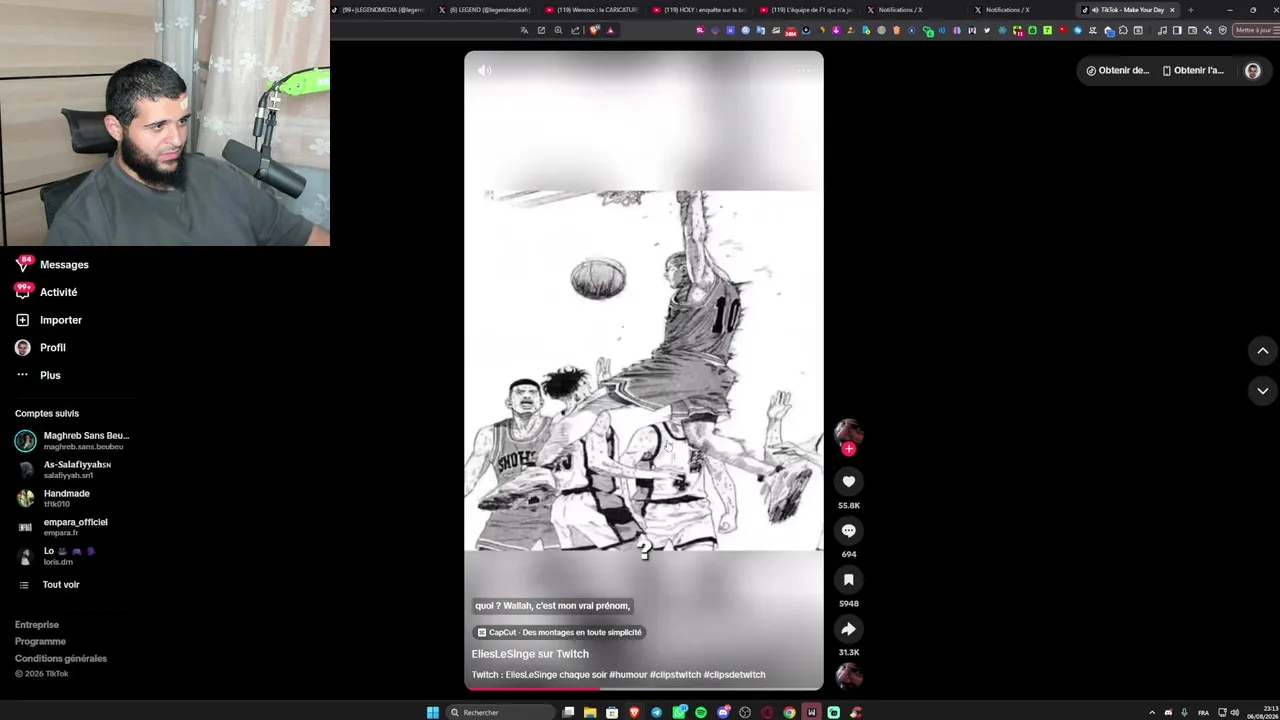The width and height of the screenshot is (1280, 720).
Task: Open Brave browser from the taskbar
Action: coord(634,712)
